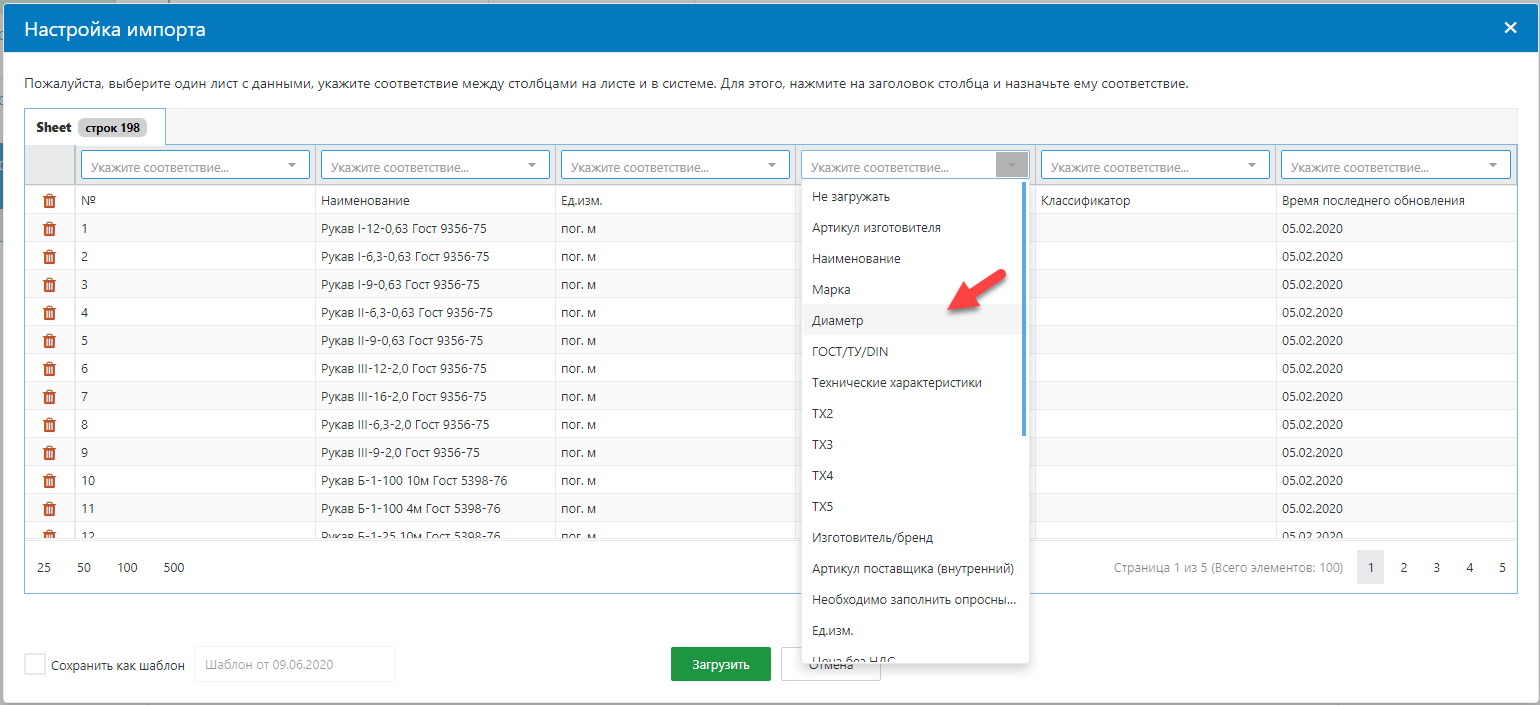Click trash icon for row 3

49,285
